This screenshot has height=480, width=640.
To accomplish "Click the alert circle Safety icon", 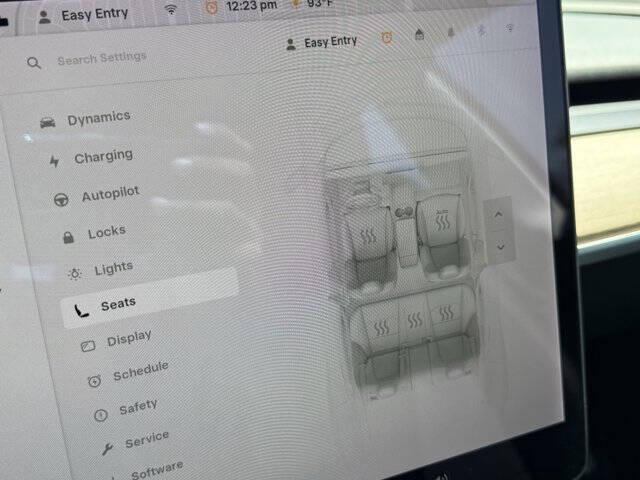I will pyautogui.click(x=100, y=416).
